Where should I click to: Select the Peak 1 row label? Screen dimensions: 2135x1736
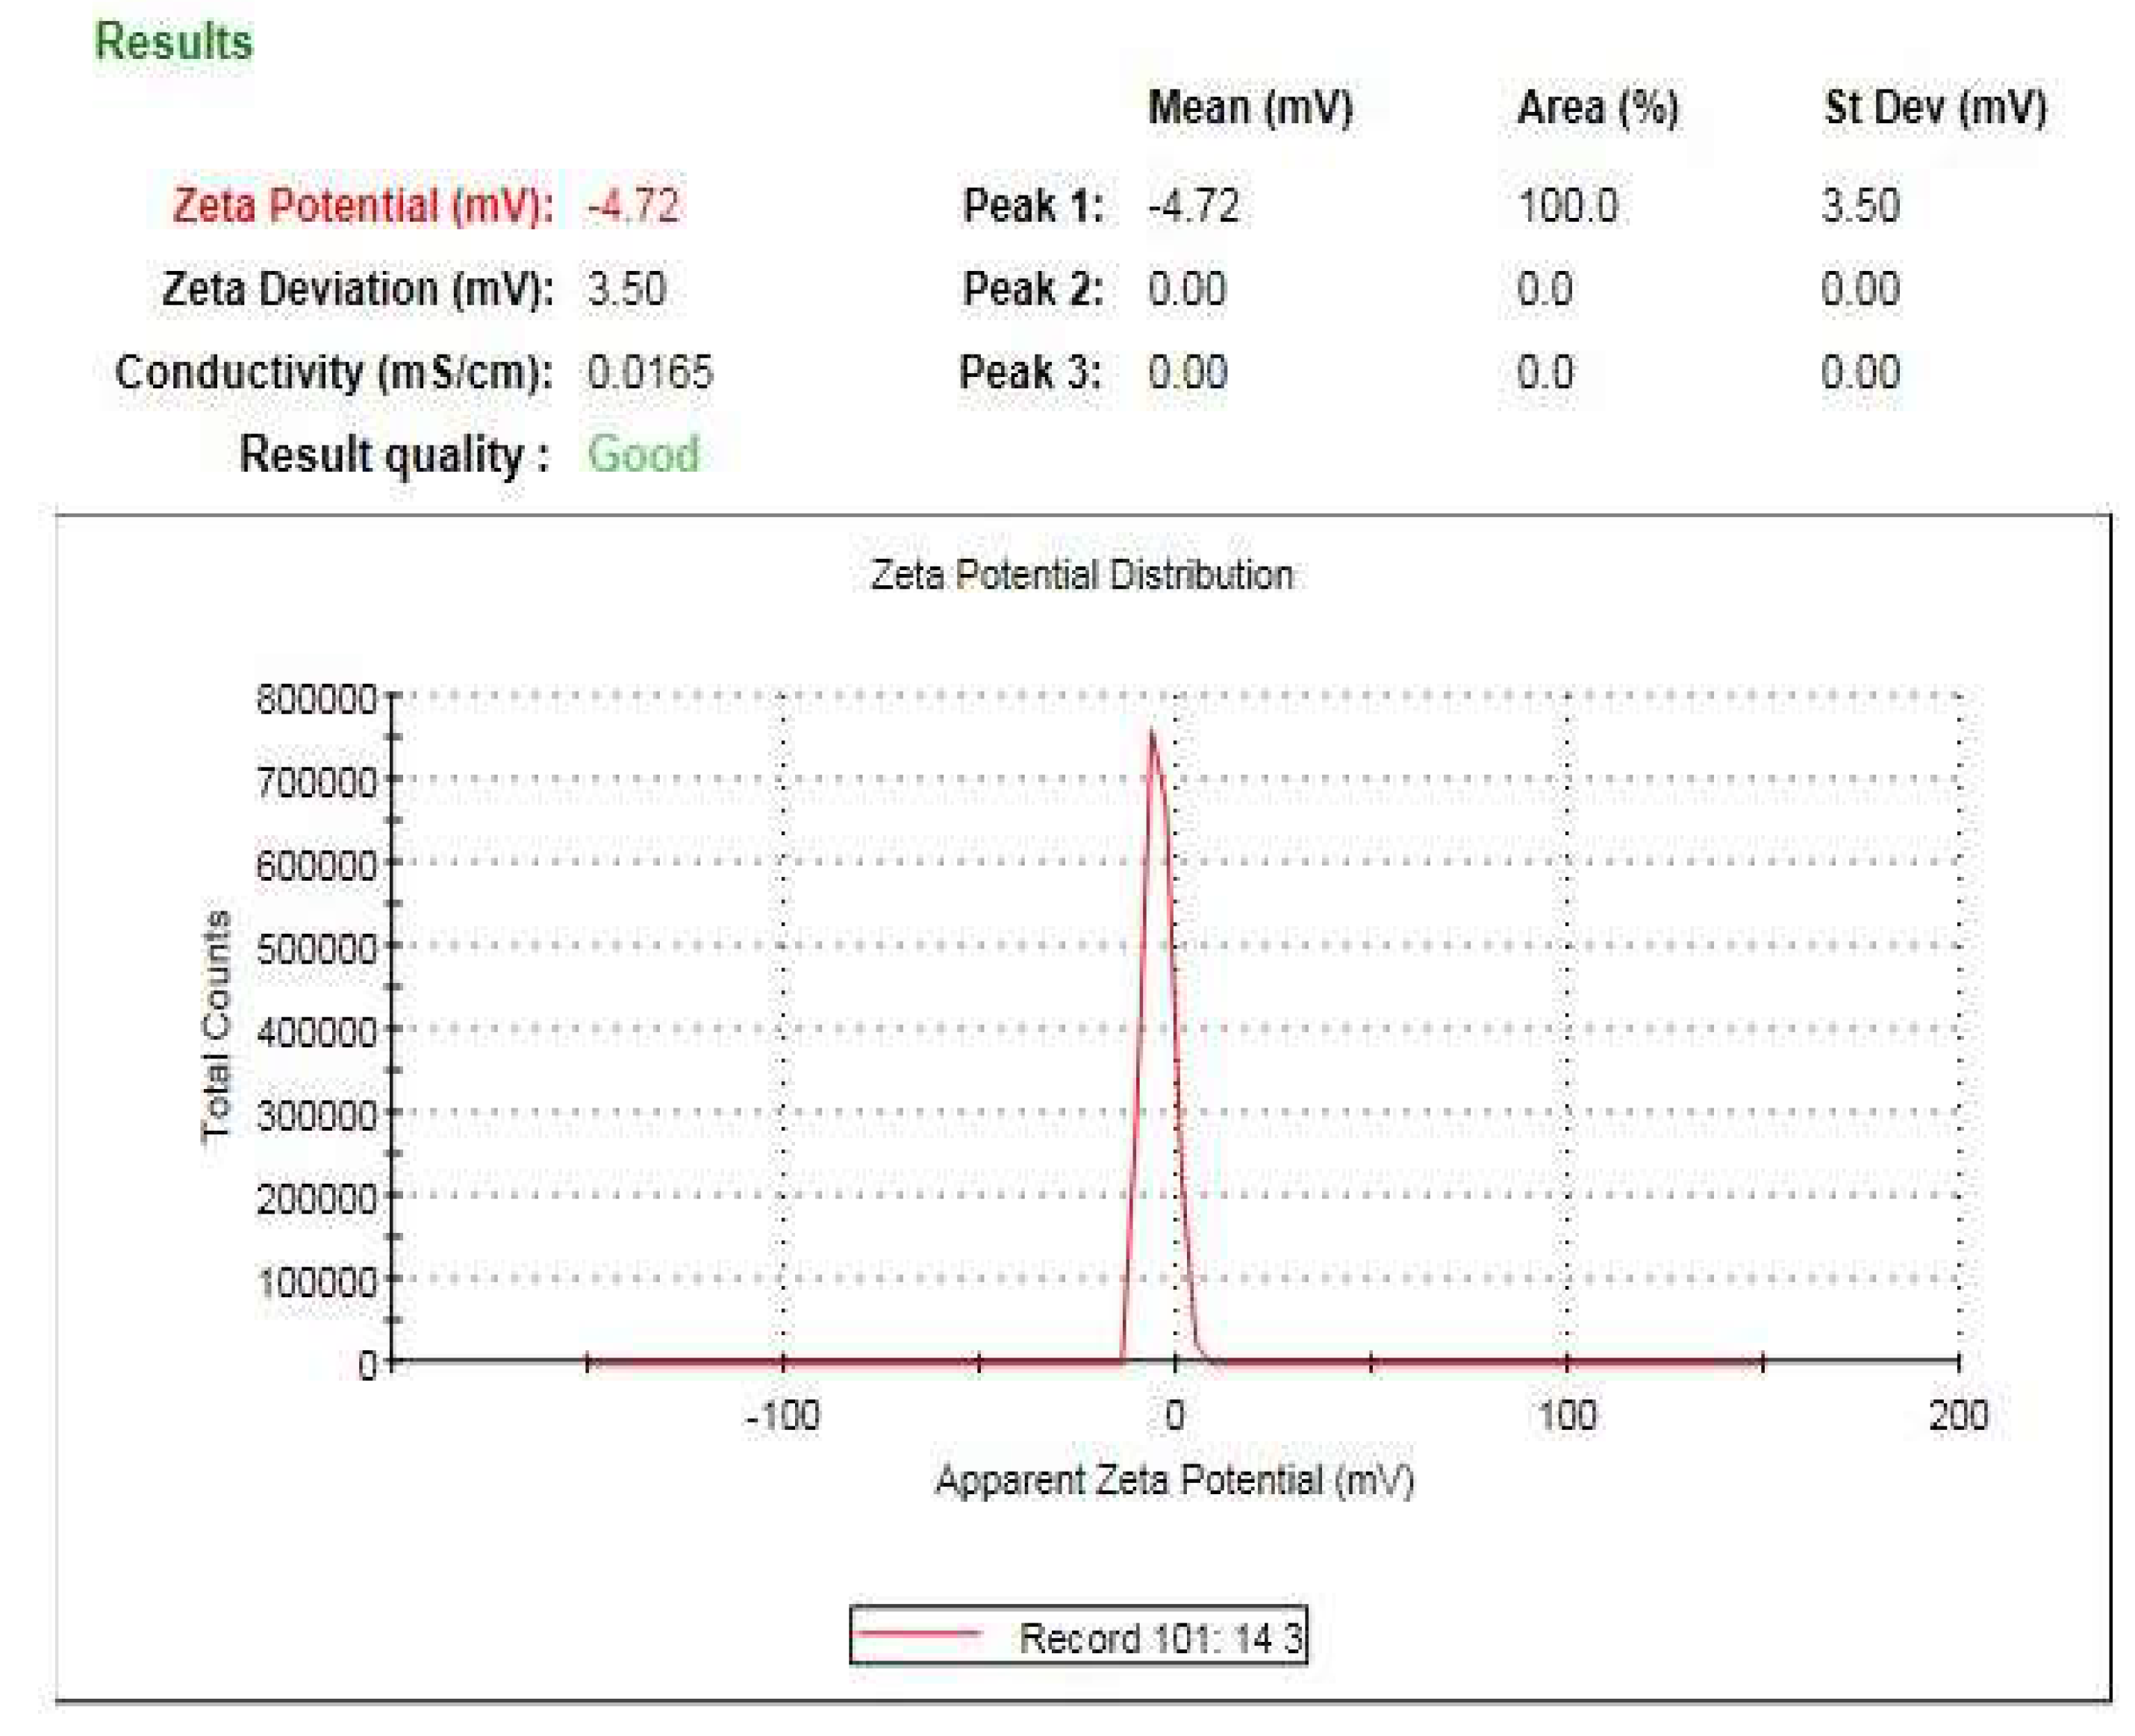(x=1032, y=207)
